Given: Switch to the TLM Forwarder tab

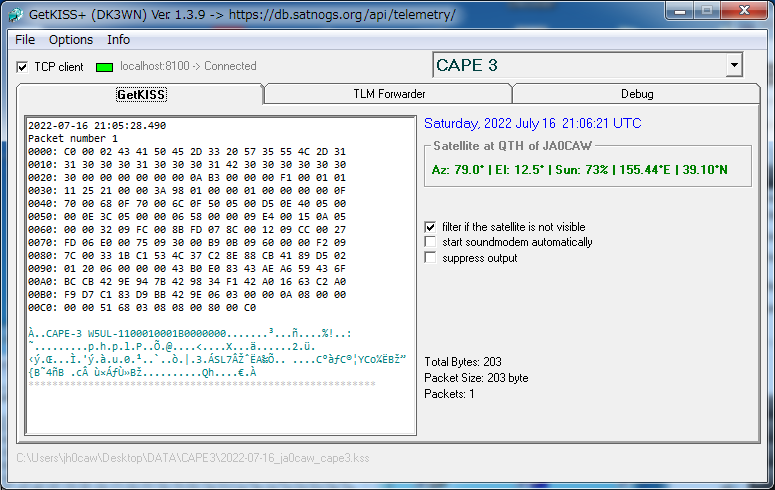Looking at the screenshot, I should tap(389, 94).
